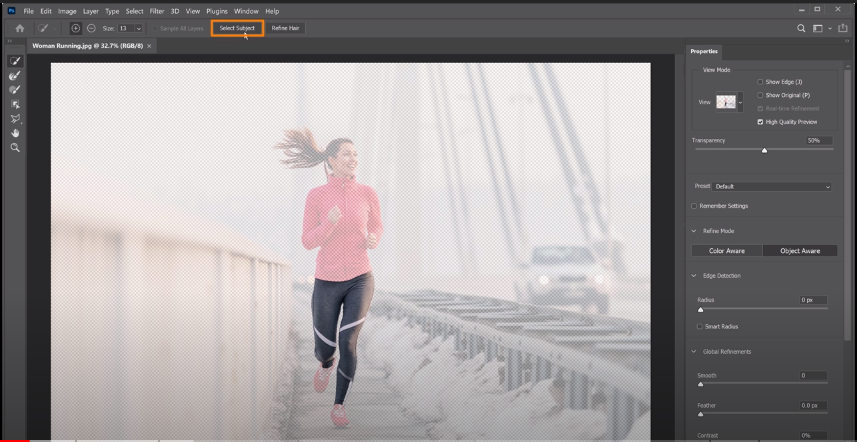Choose the Lasso tool in left toolbar
The image size is (857, 442).
(x=15, y=118)
